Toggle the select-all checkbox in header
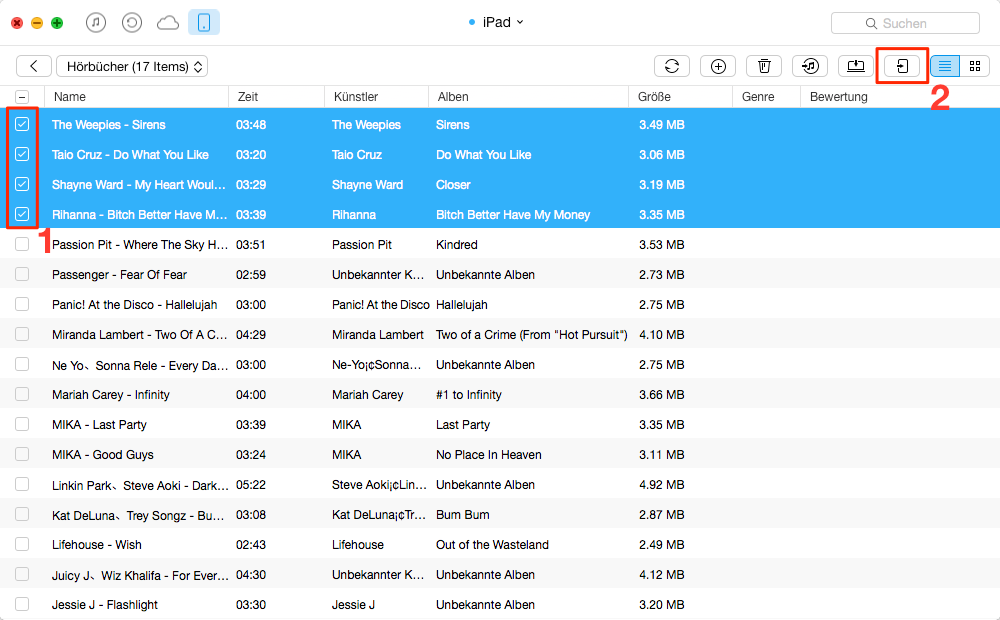 (x=22, y=97)
